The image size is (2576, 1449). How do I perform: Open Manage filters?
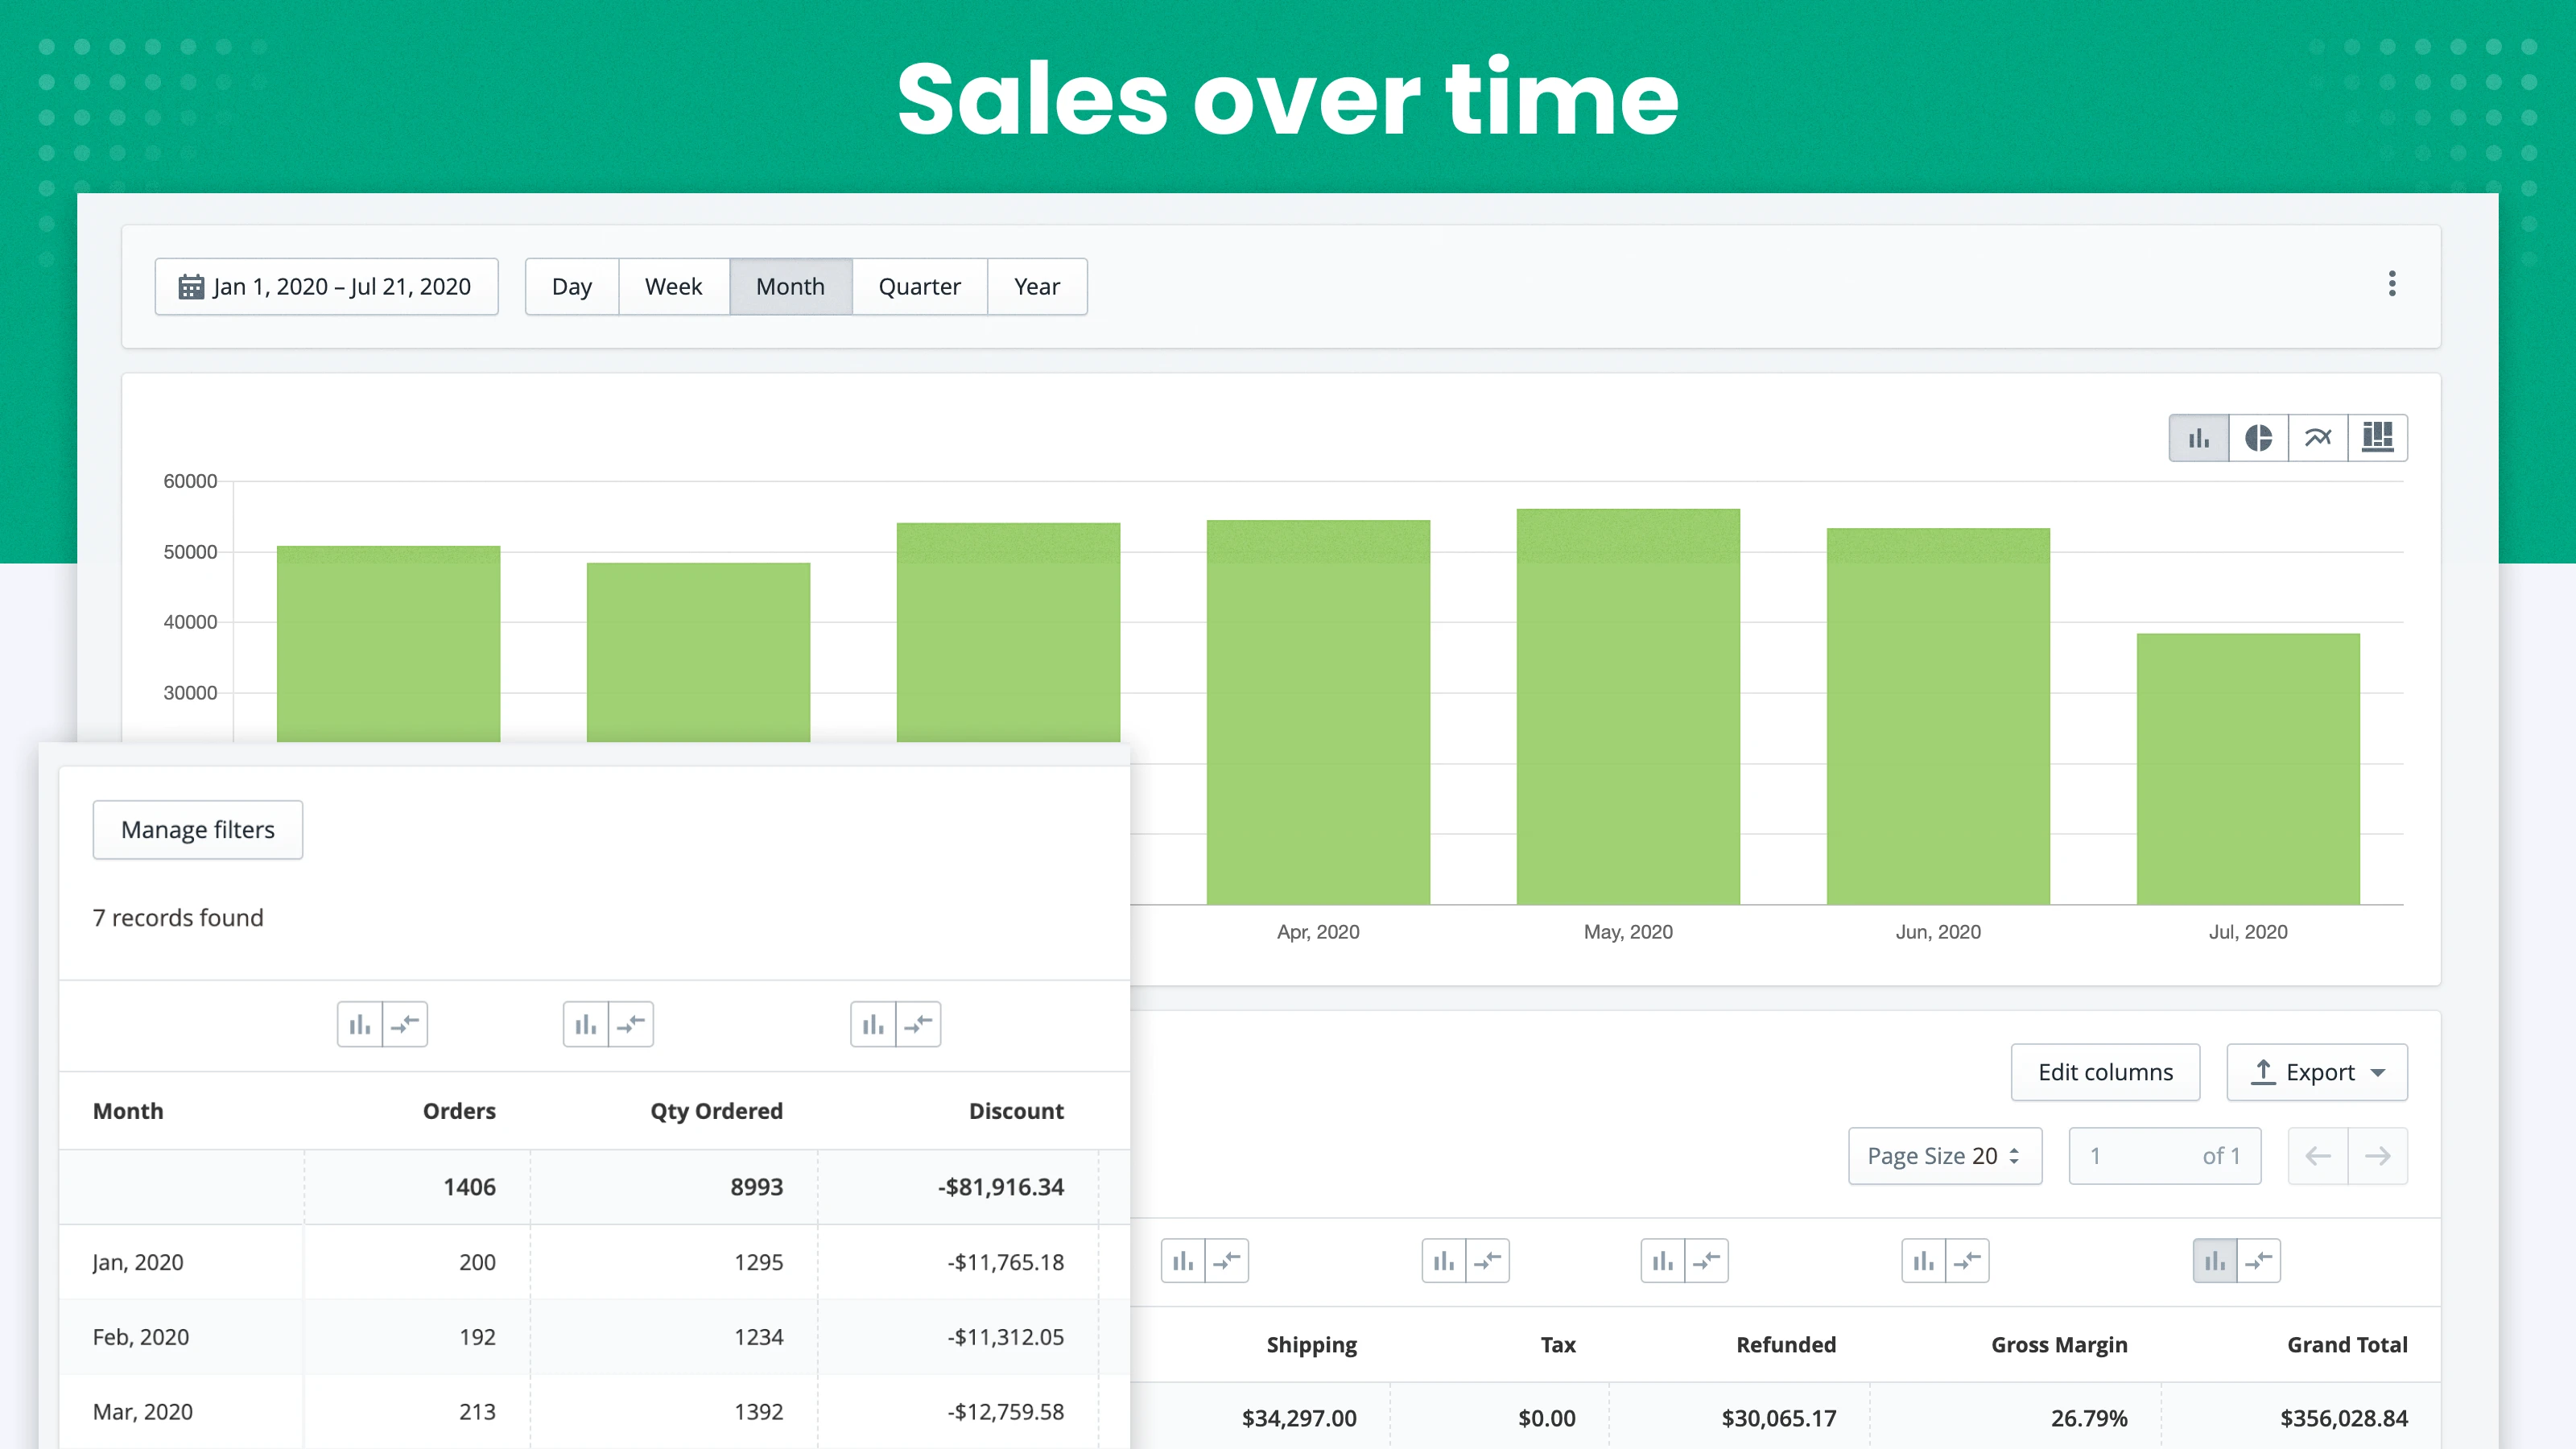pyautogui.click(x=197, y=829)
